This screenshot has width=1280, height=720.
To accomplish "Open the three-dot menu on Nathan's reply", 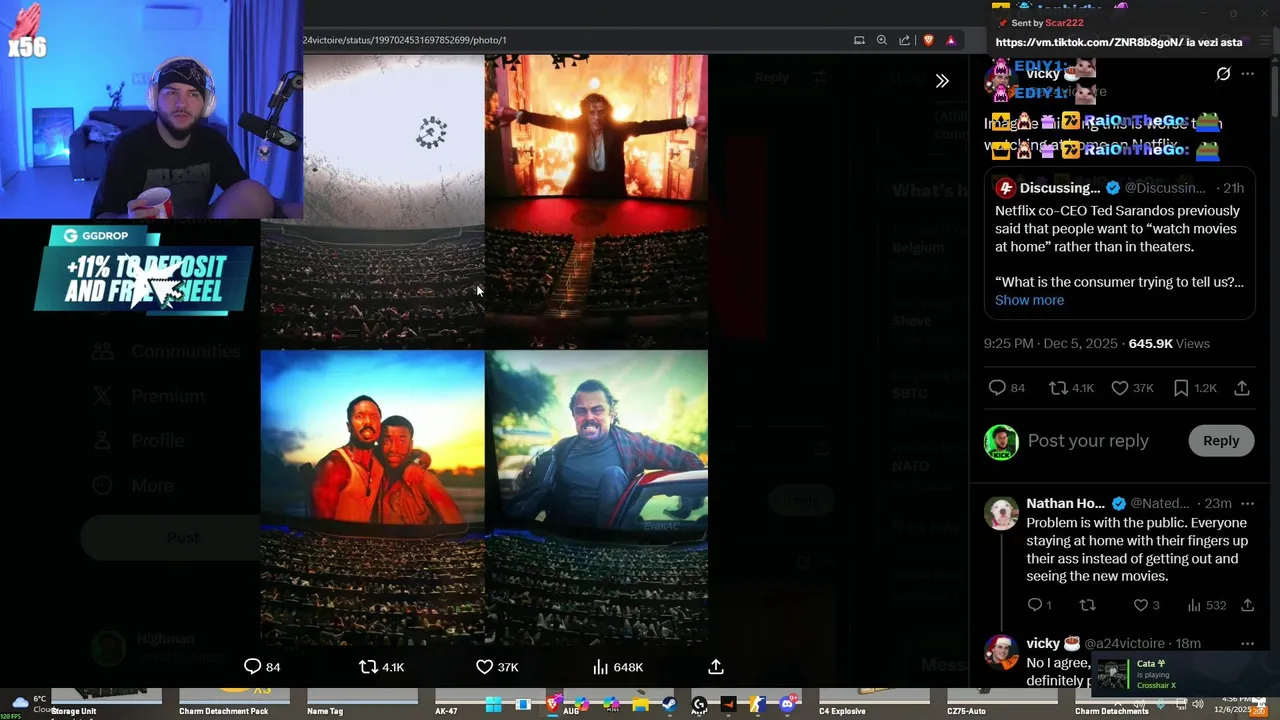I will [x=1247, y=503].
